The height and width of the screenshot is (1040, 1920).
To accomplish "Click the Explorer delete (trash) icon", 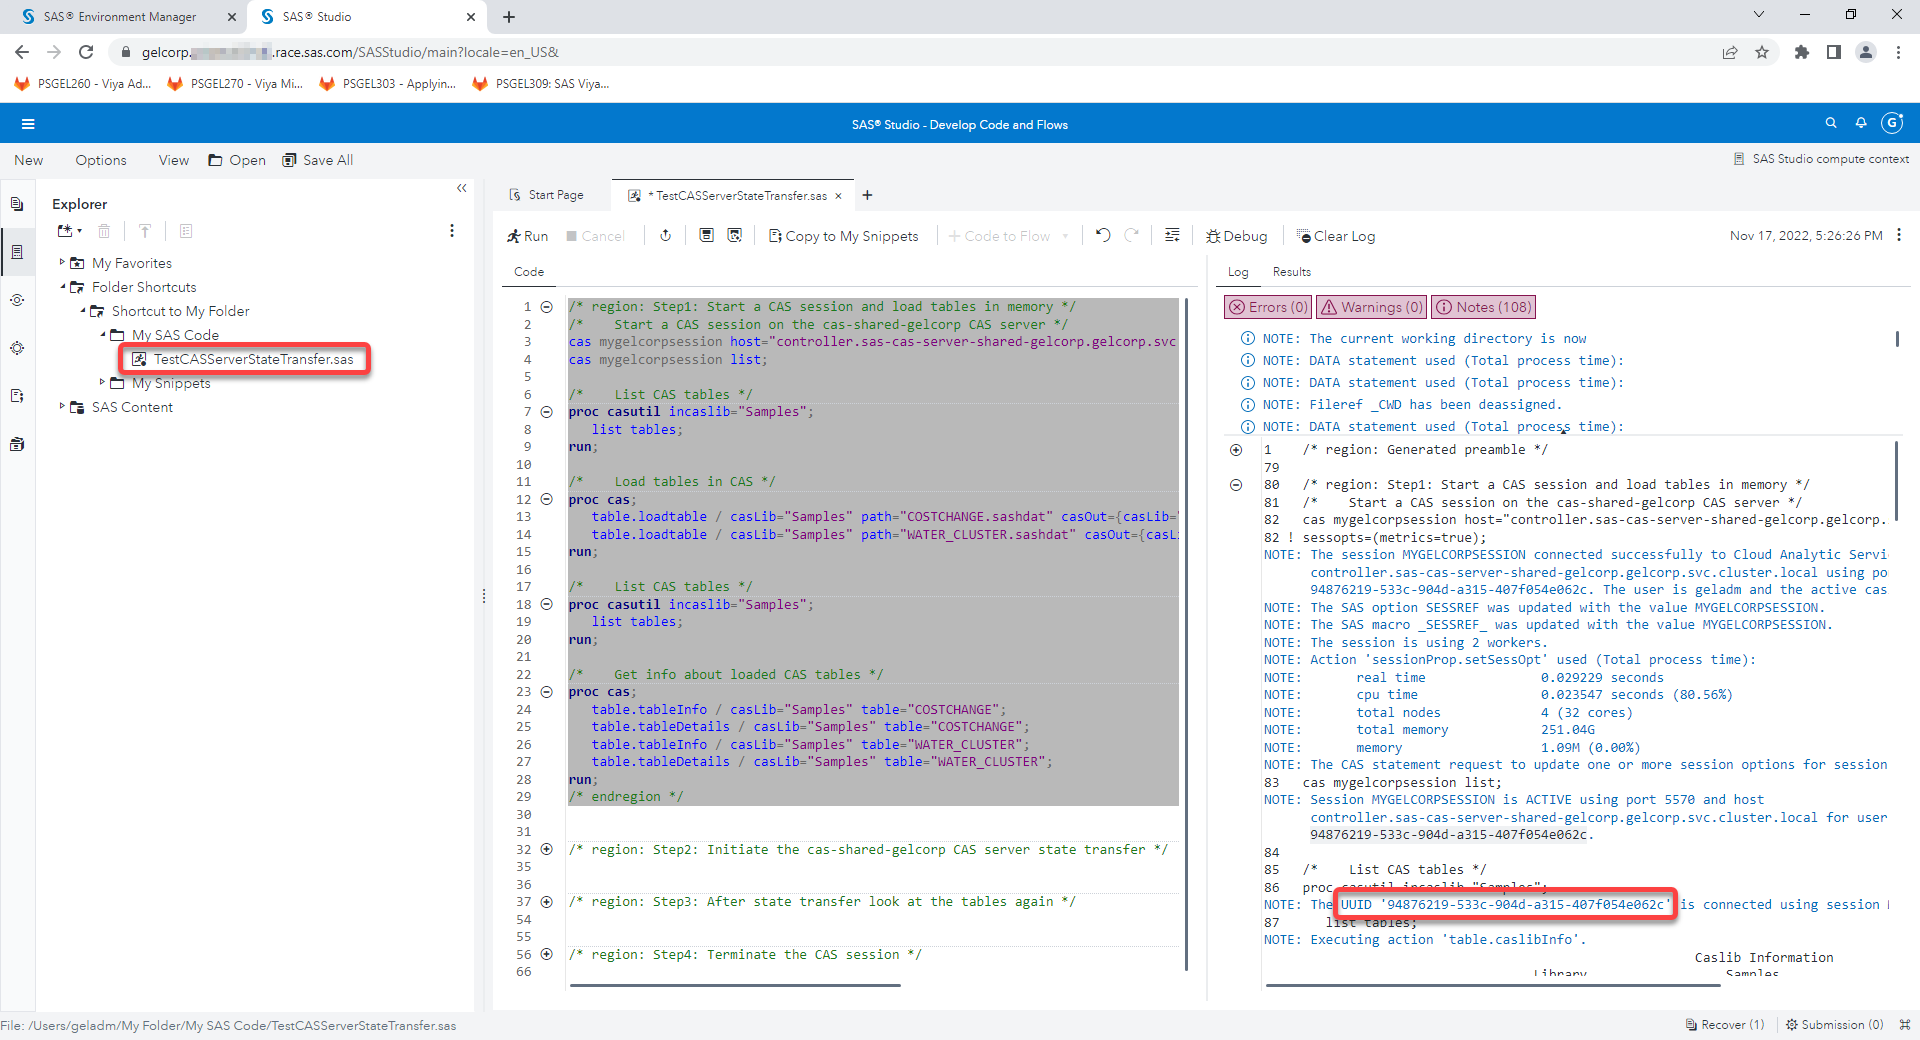I will point(104,231).
